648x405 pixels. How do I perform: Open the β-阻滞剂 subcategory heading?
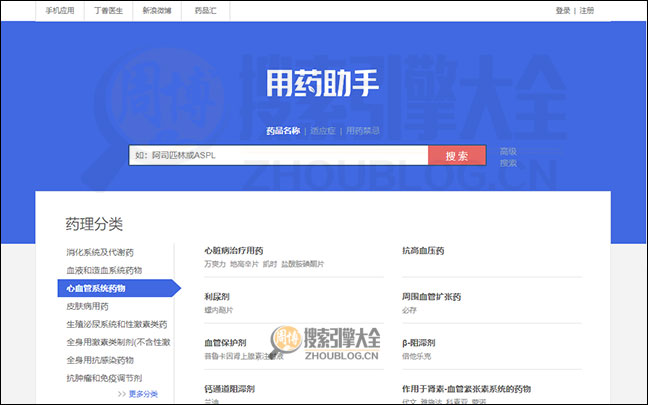(x=419, y=343)
